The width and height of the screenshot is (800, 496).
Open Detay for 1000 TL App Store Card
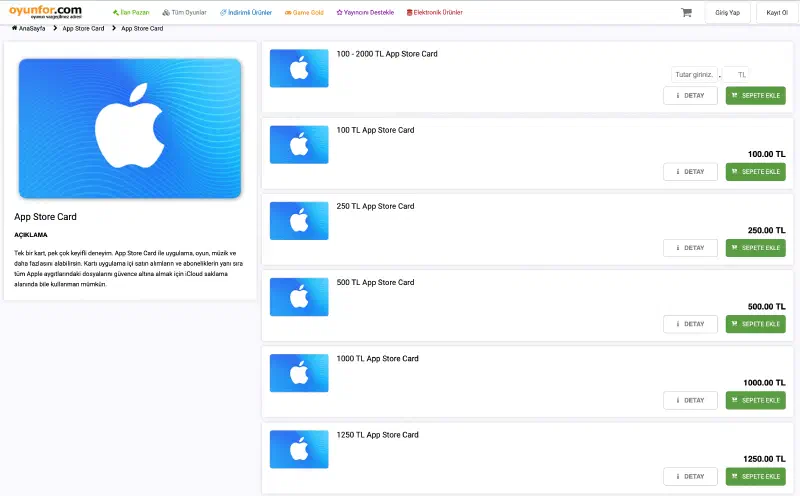690,400
